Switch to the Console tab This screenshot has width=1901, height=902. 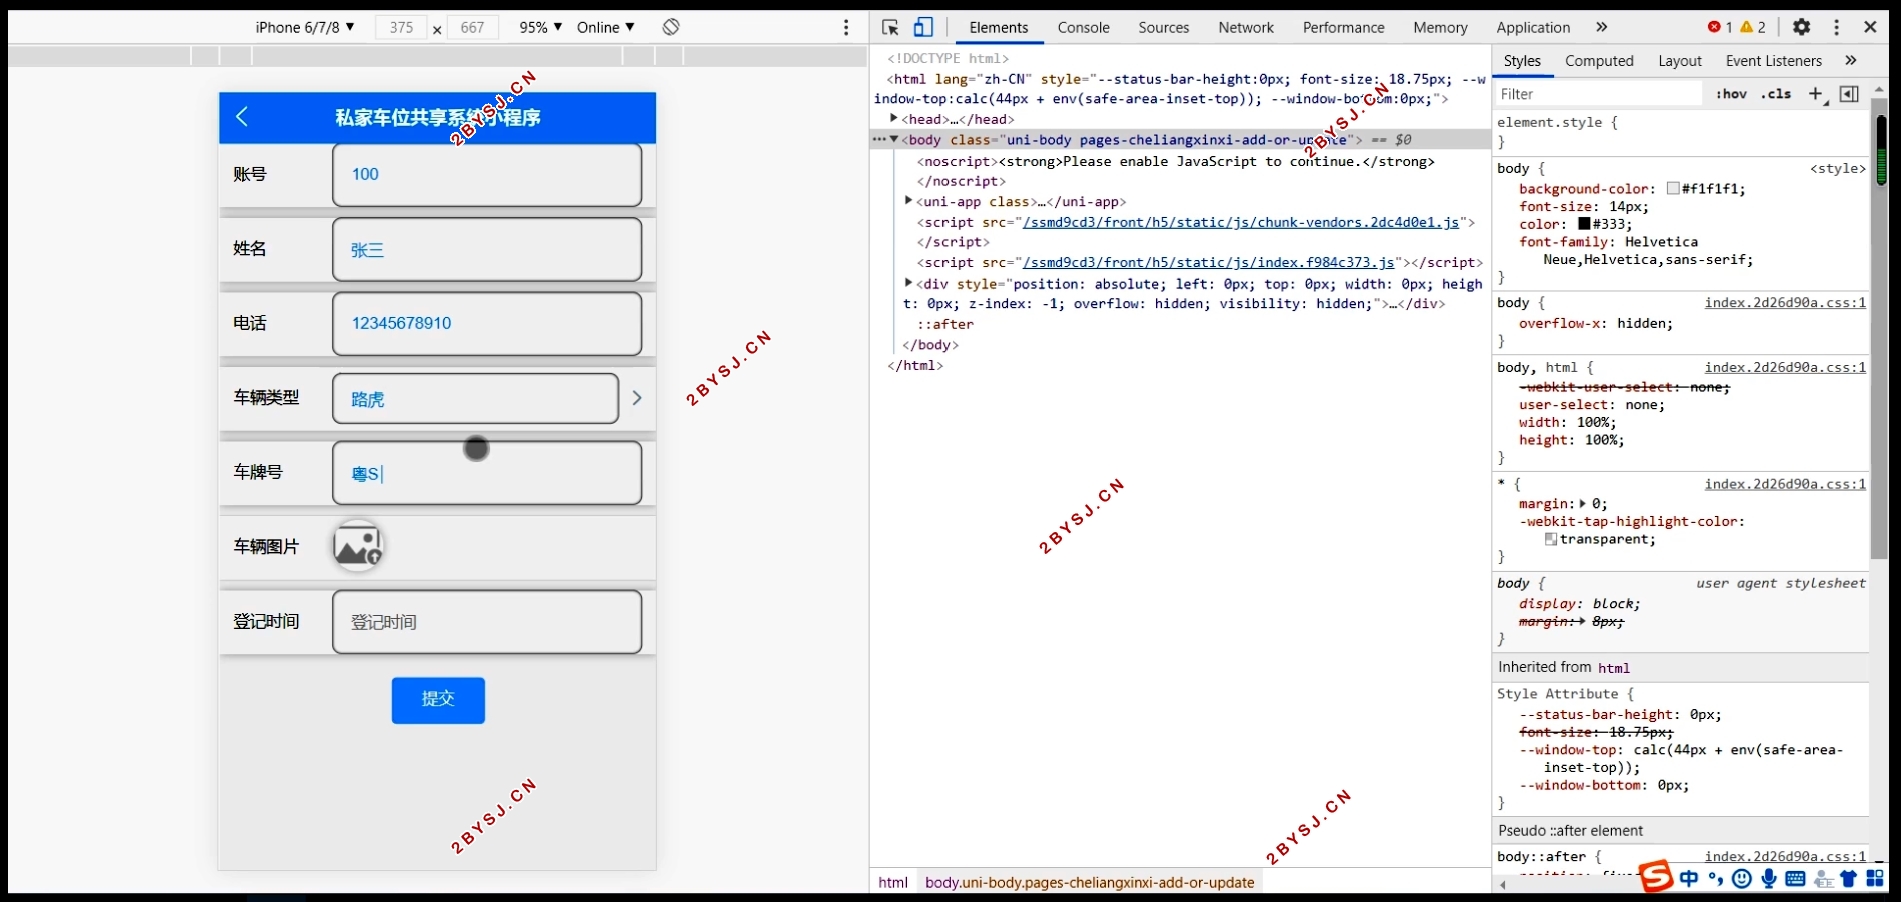coord(1083,27)
